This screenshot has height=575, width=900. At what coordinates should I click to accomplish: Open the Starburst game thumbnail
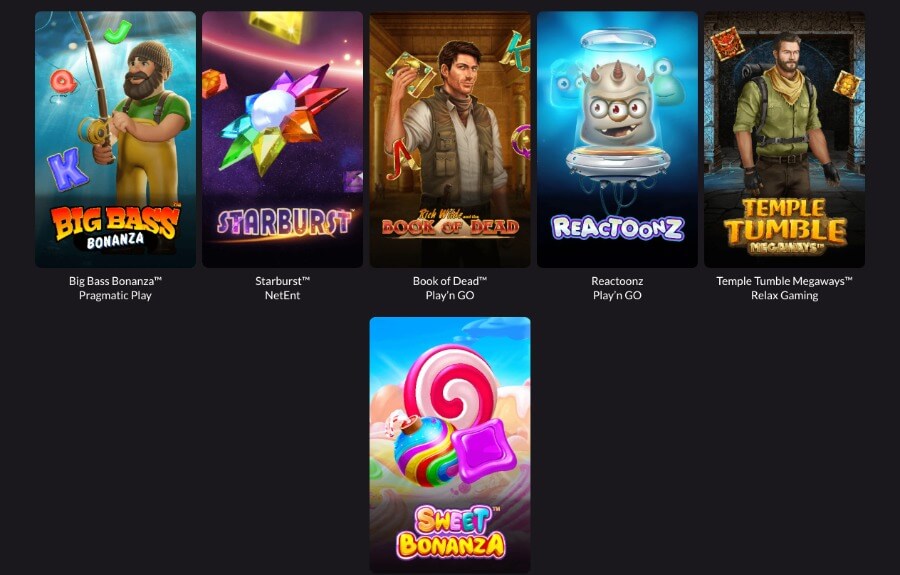pyautogui.click(x=282, y=139)
